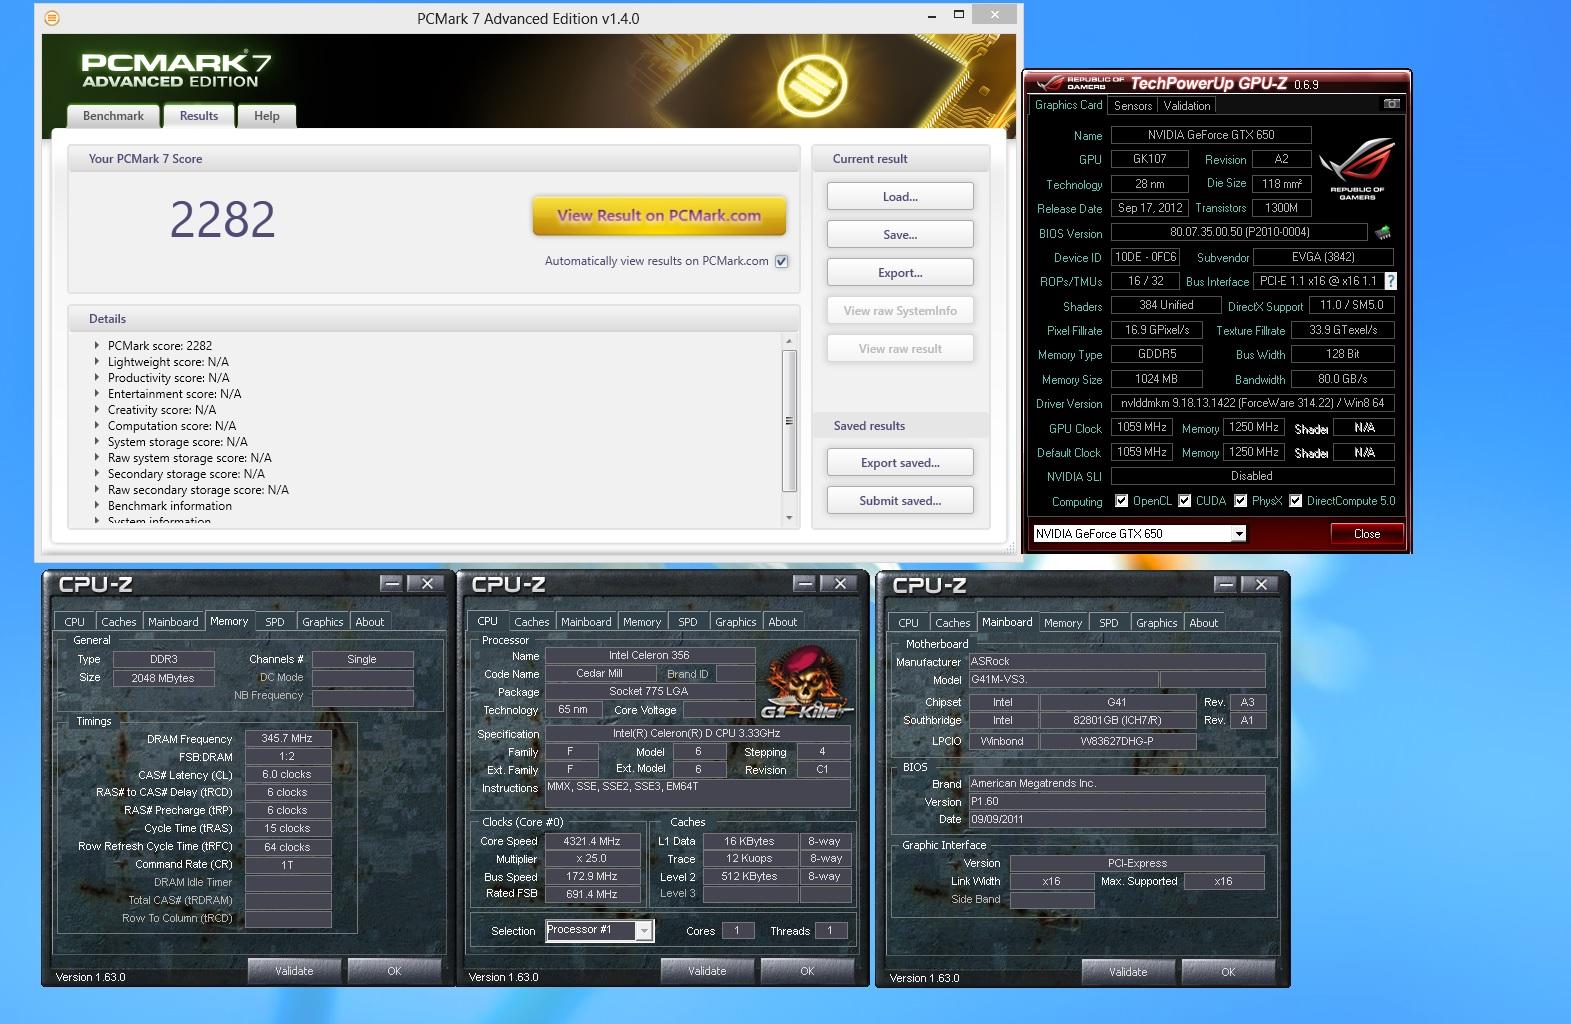Minimize the CPU-Z CPU window
The image size is (1571, 1024).
pos(805,584)
